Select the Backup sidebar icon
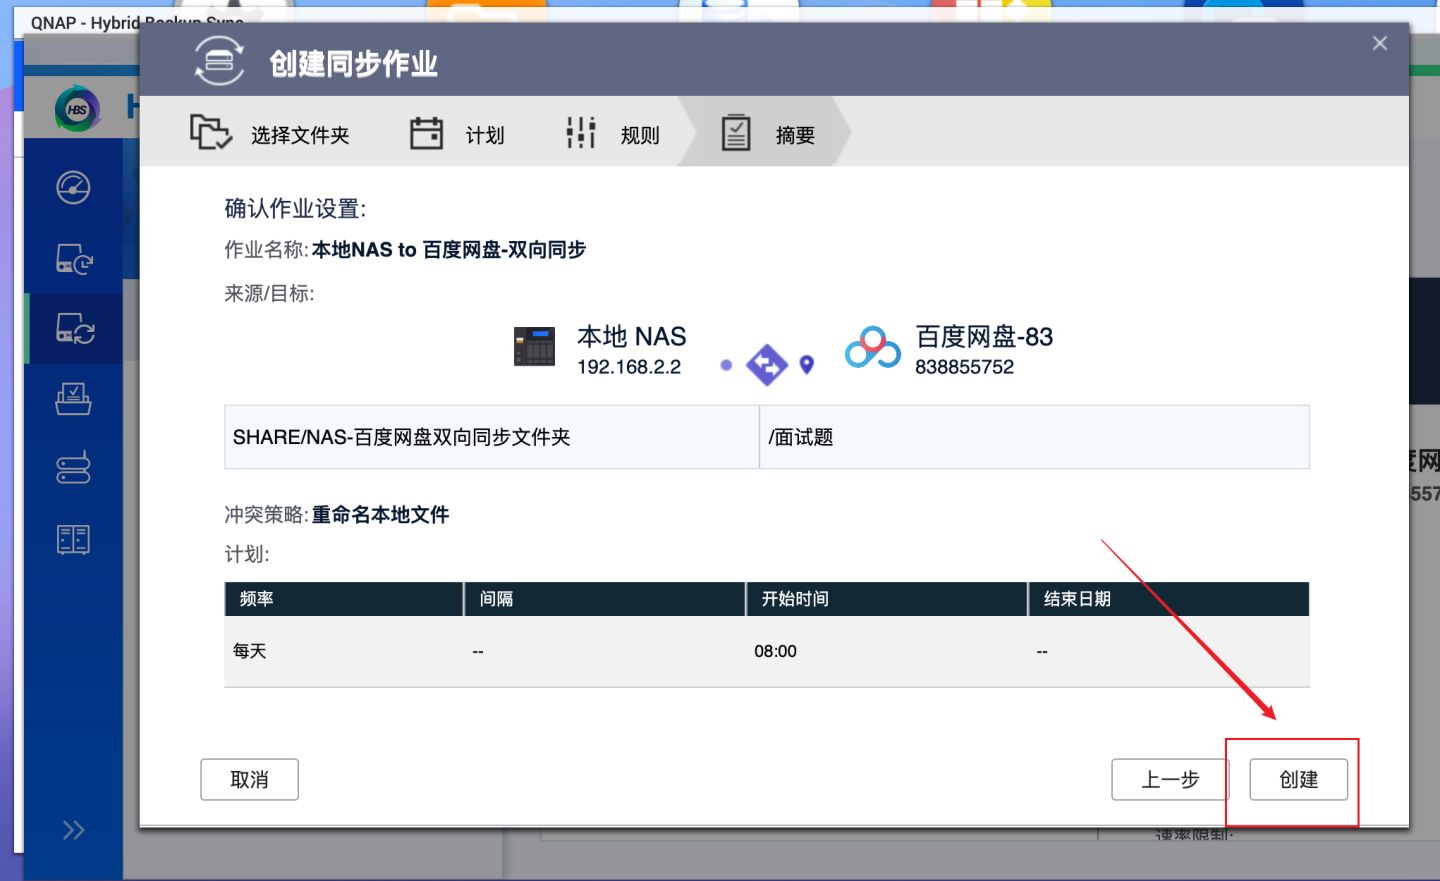 click(x=72, y=260)
